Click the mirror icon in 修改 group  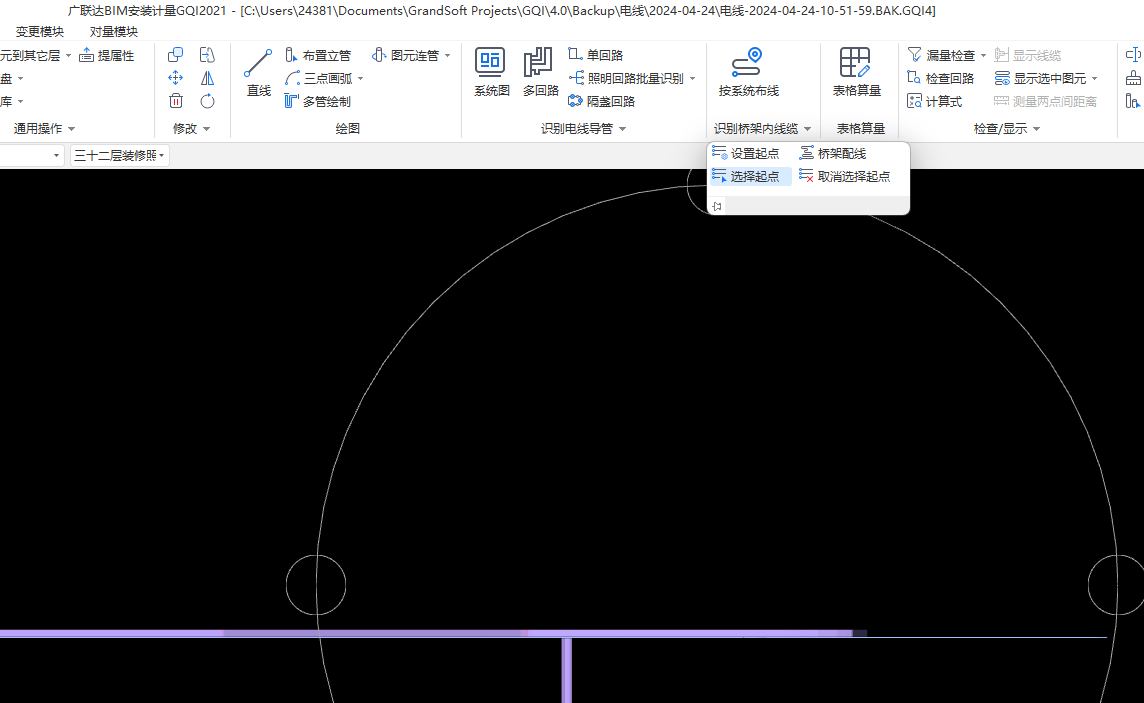coord(207,78)
